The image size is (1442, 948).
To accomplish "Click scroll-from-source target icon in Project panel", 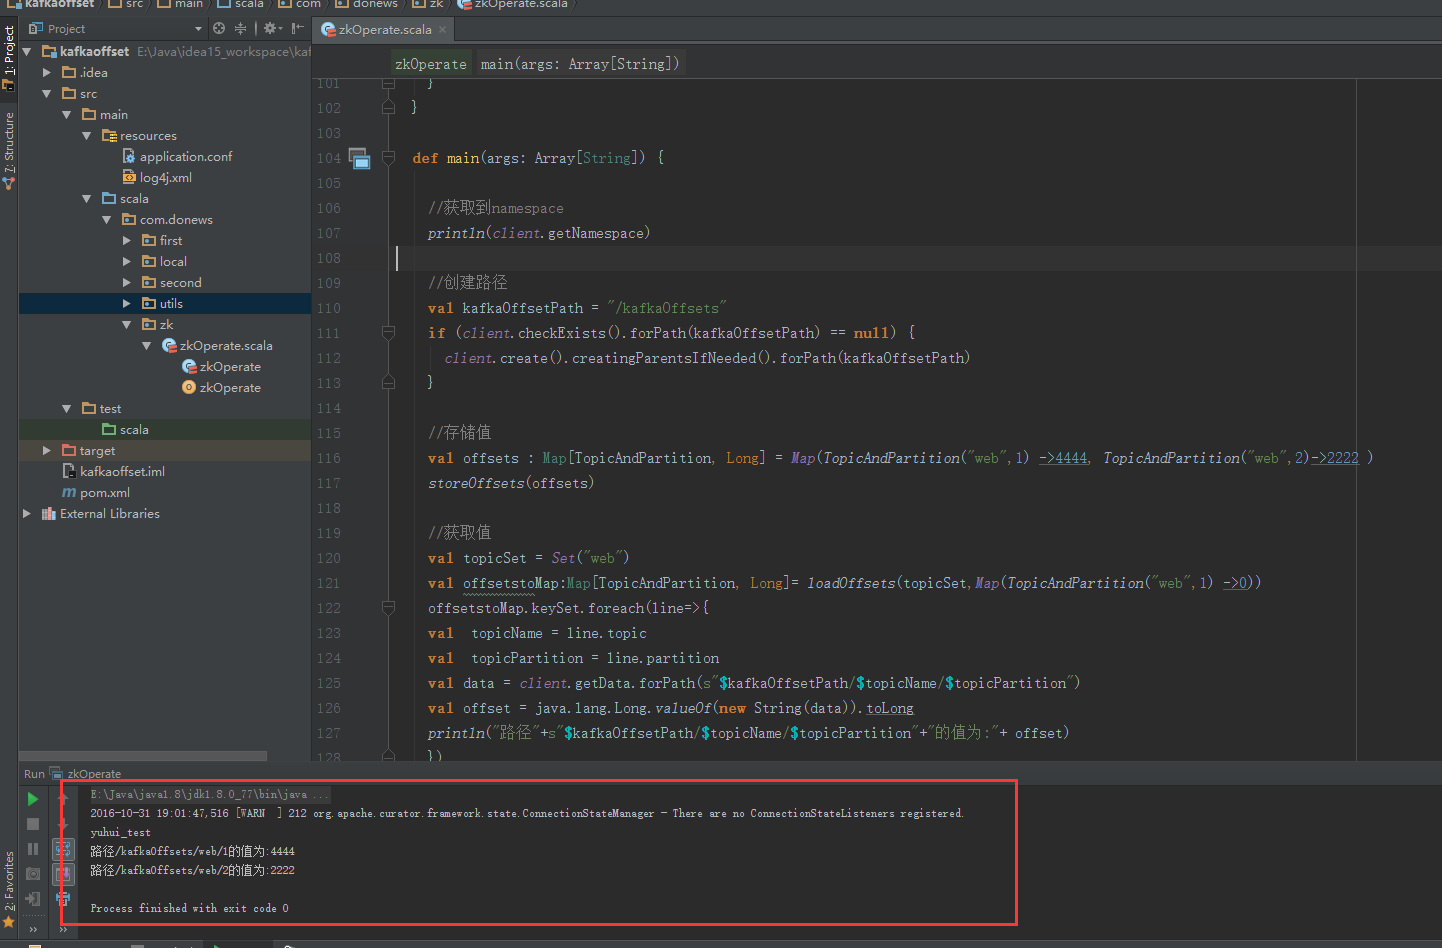I will tap(219, 28).
